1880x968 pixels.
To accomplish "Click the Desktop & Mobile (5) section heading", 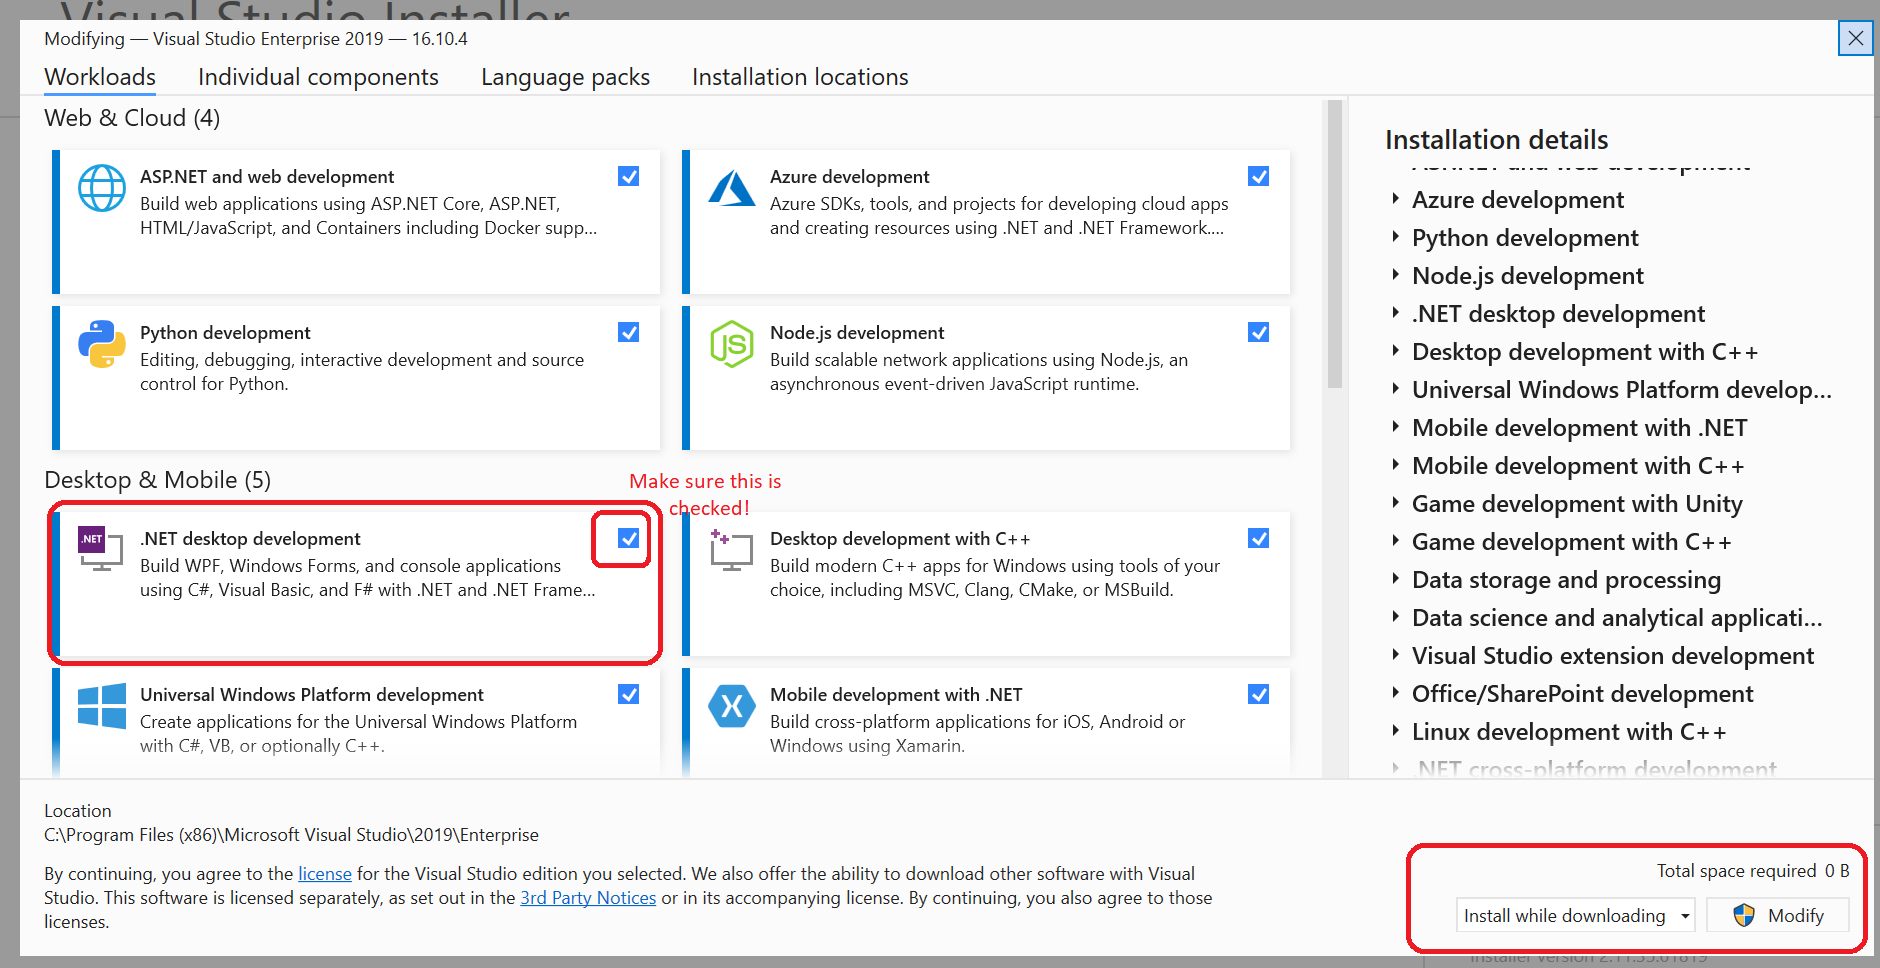I will (157, 480).
